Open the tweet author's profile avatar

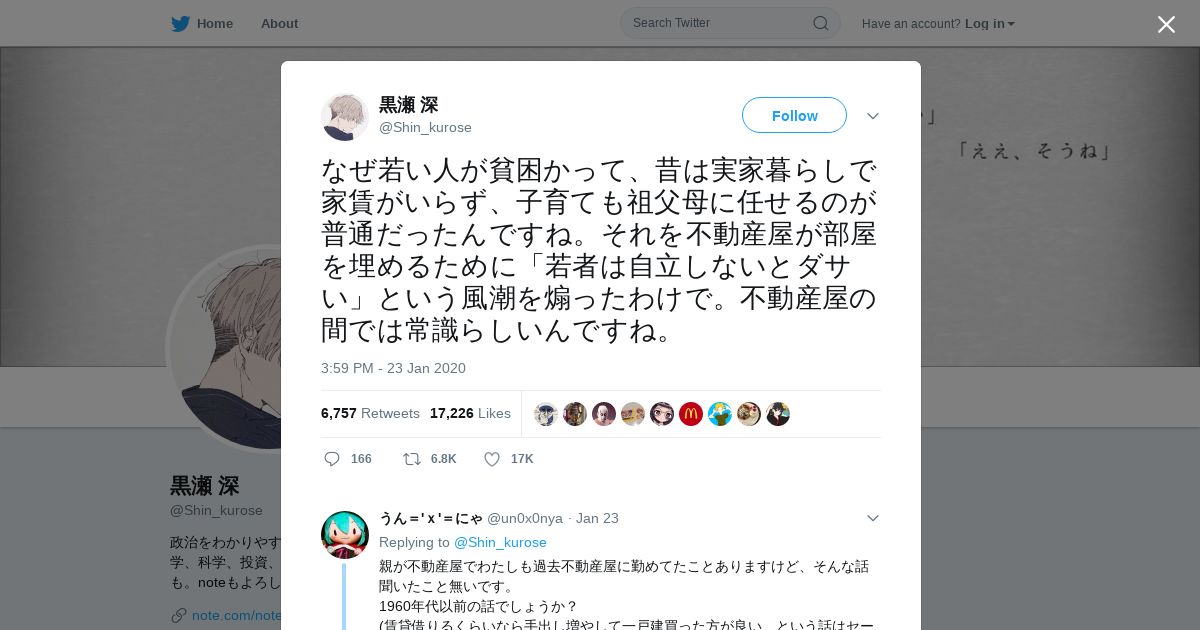(x=345, y=117)
